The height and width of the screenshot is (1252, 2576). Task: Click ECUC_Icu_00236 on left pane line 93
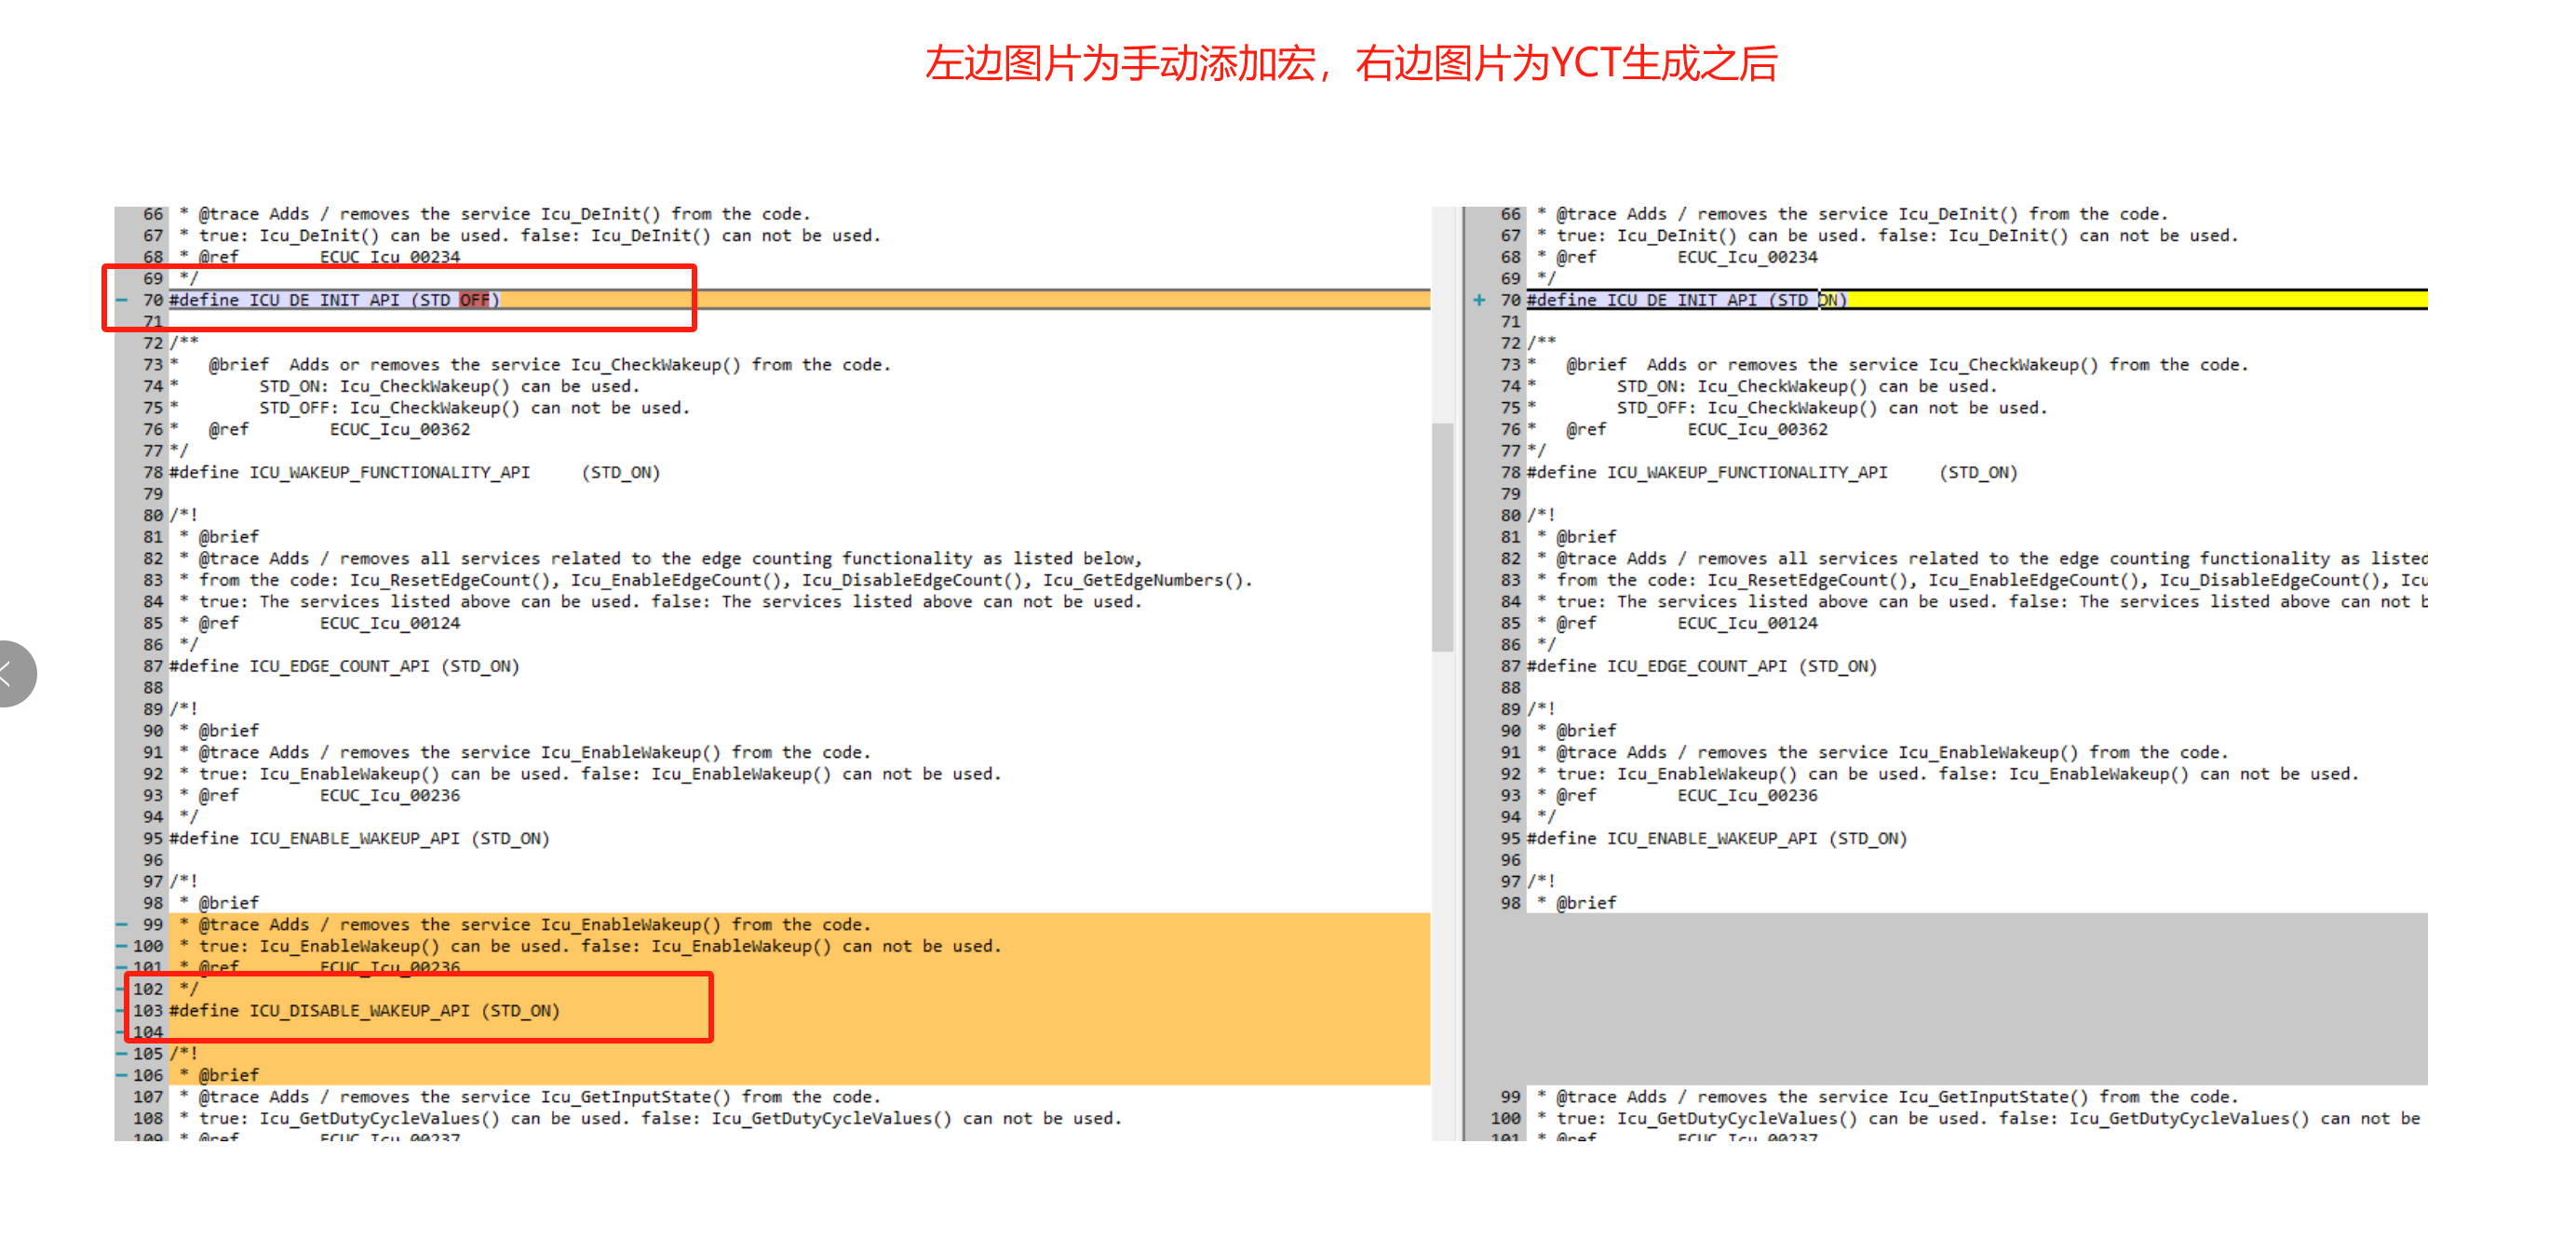point(390,795)
